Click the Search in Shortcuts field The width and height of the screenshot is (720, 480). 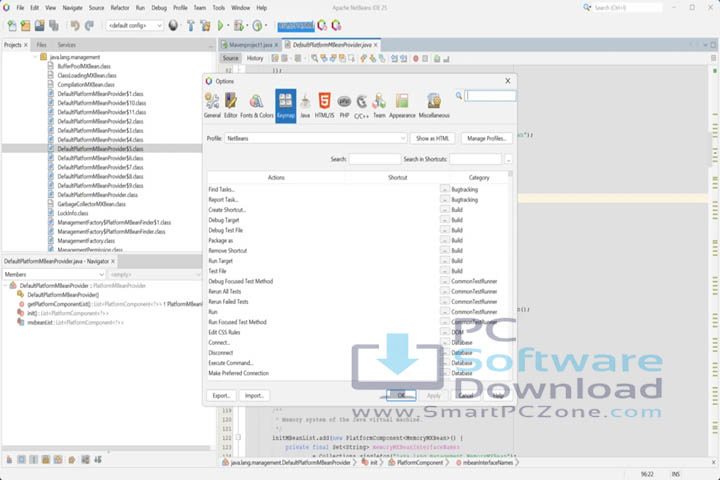pyautogui.click(x=475, y=159)
